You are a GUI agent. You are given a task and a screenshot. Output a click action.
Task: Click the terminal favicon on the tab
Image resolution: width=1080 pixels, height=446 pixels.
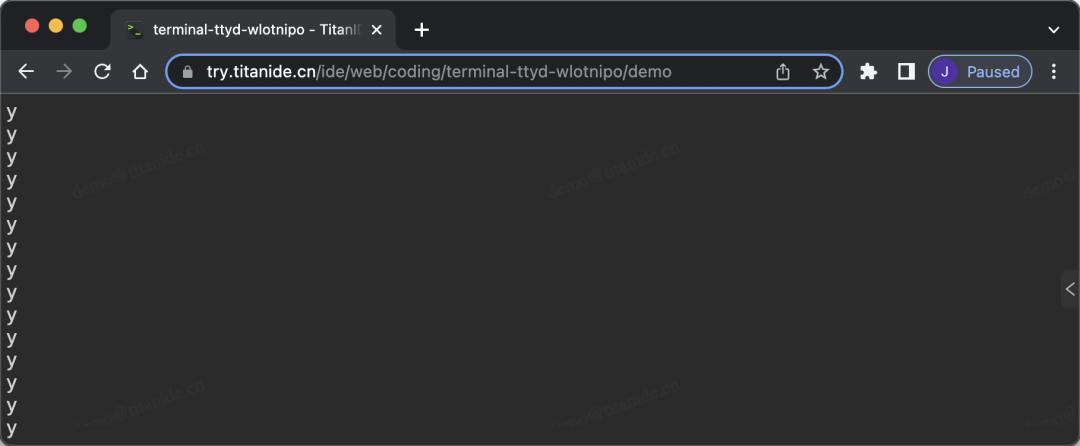(134, 30)
